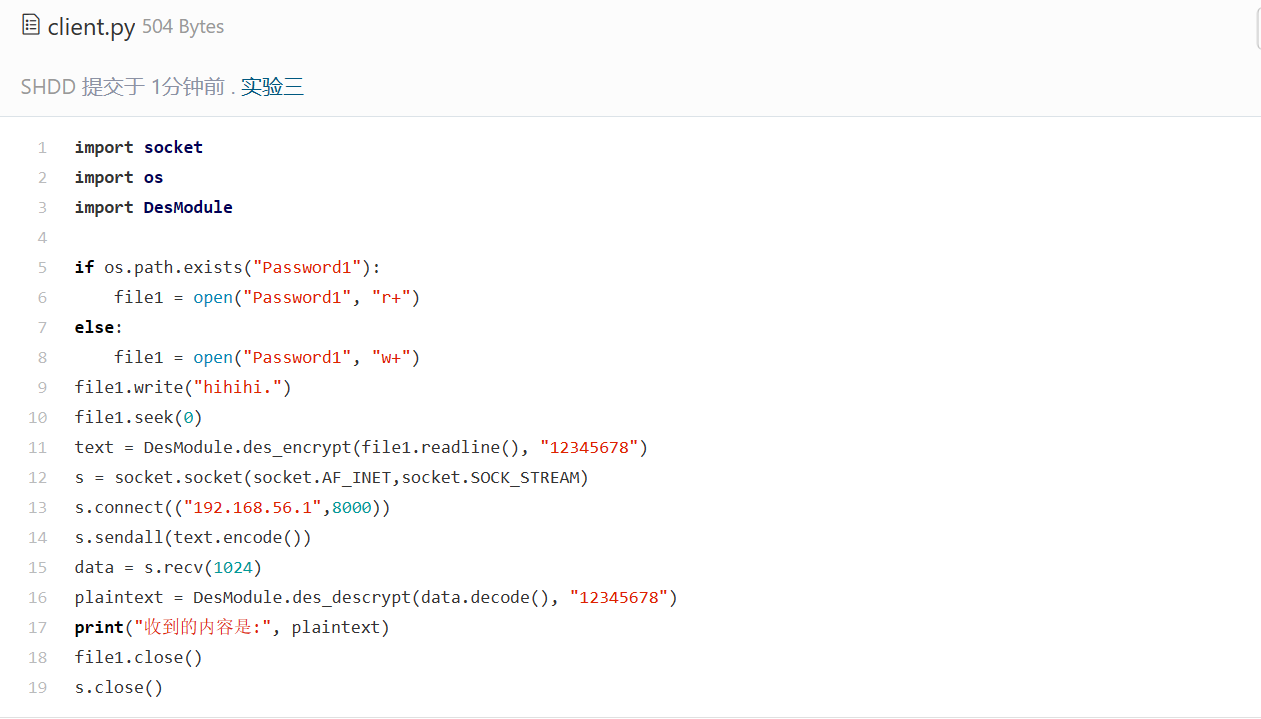Select line number 13 anchor
Viewport: 1261px width, 719px height.
pos(38,507)
